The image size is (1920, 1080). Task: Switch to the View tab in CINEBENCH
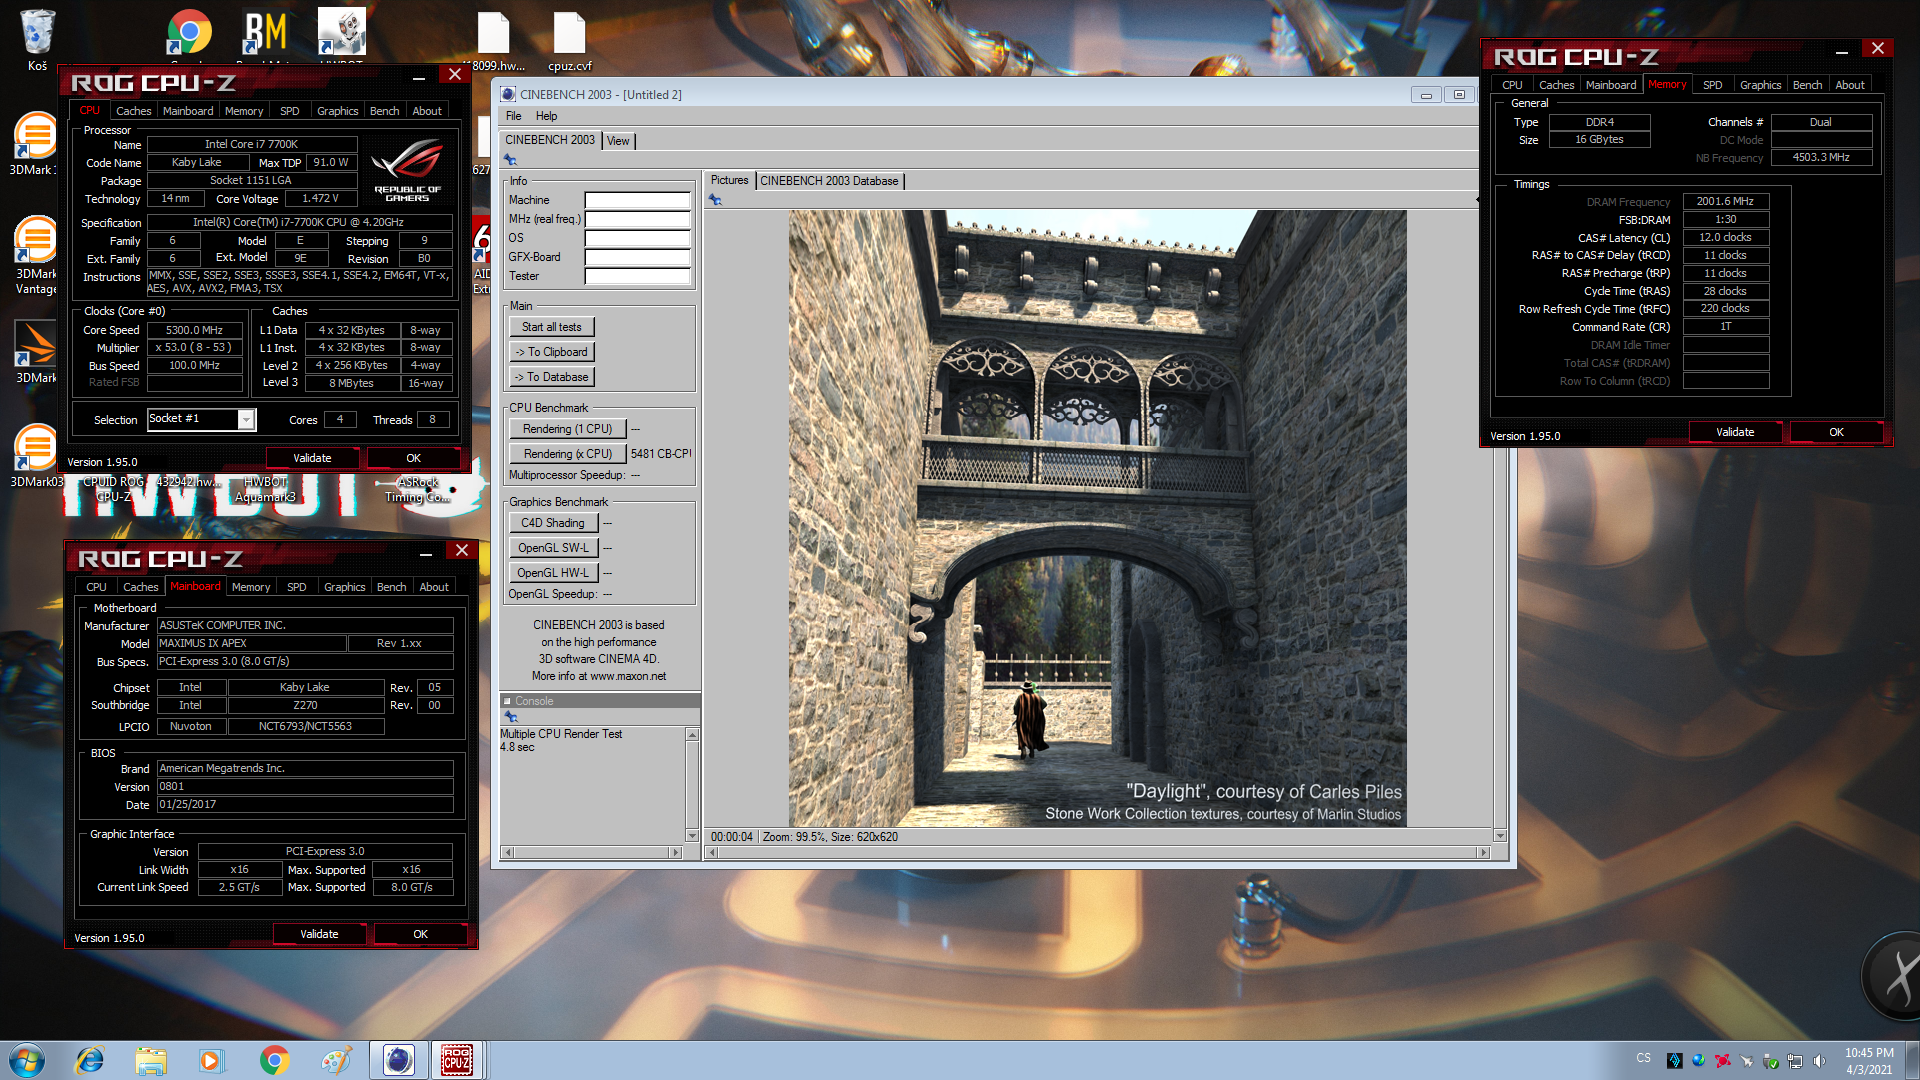(x=618, y=141)
